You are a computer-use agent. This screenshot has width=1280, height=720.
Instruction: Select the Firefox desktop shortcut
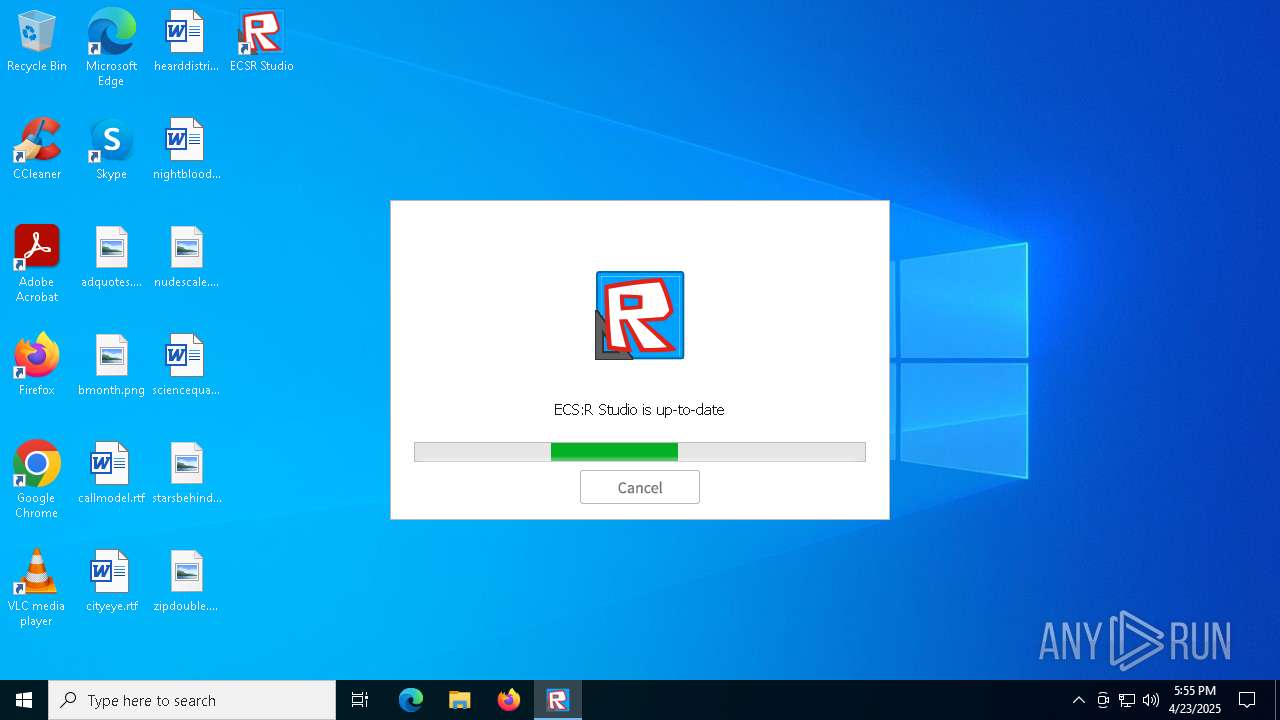(x=37, y=366)
